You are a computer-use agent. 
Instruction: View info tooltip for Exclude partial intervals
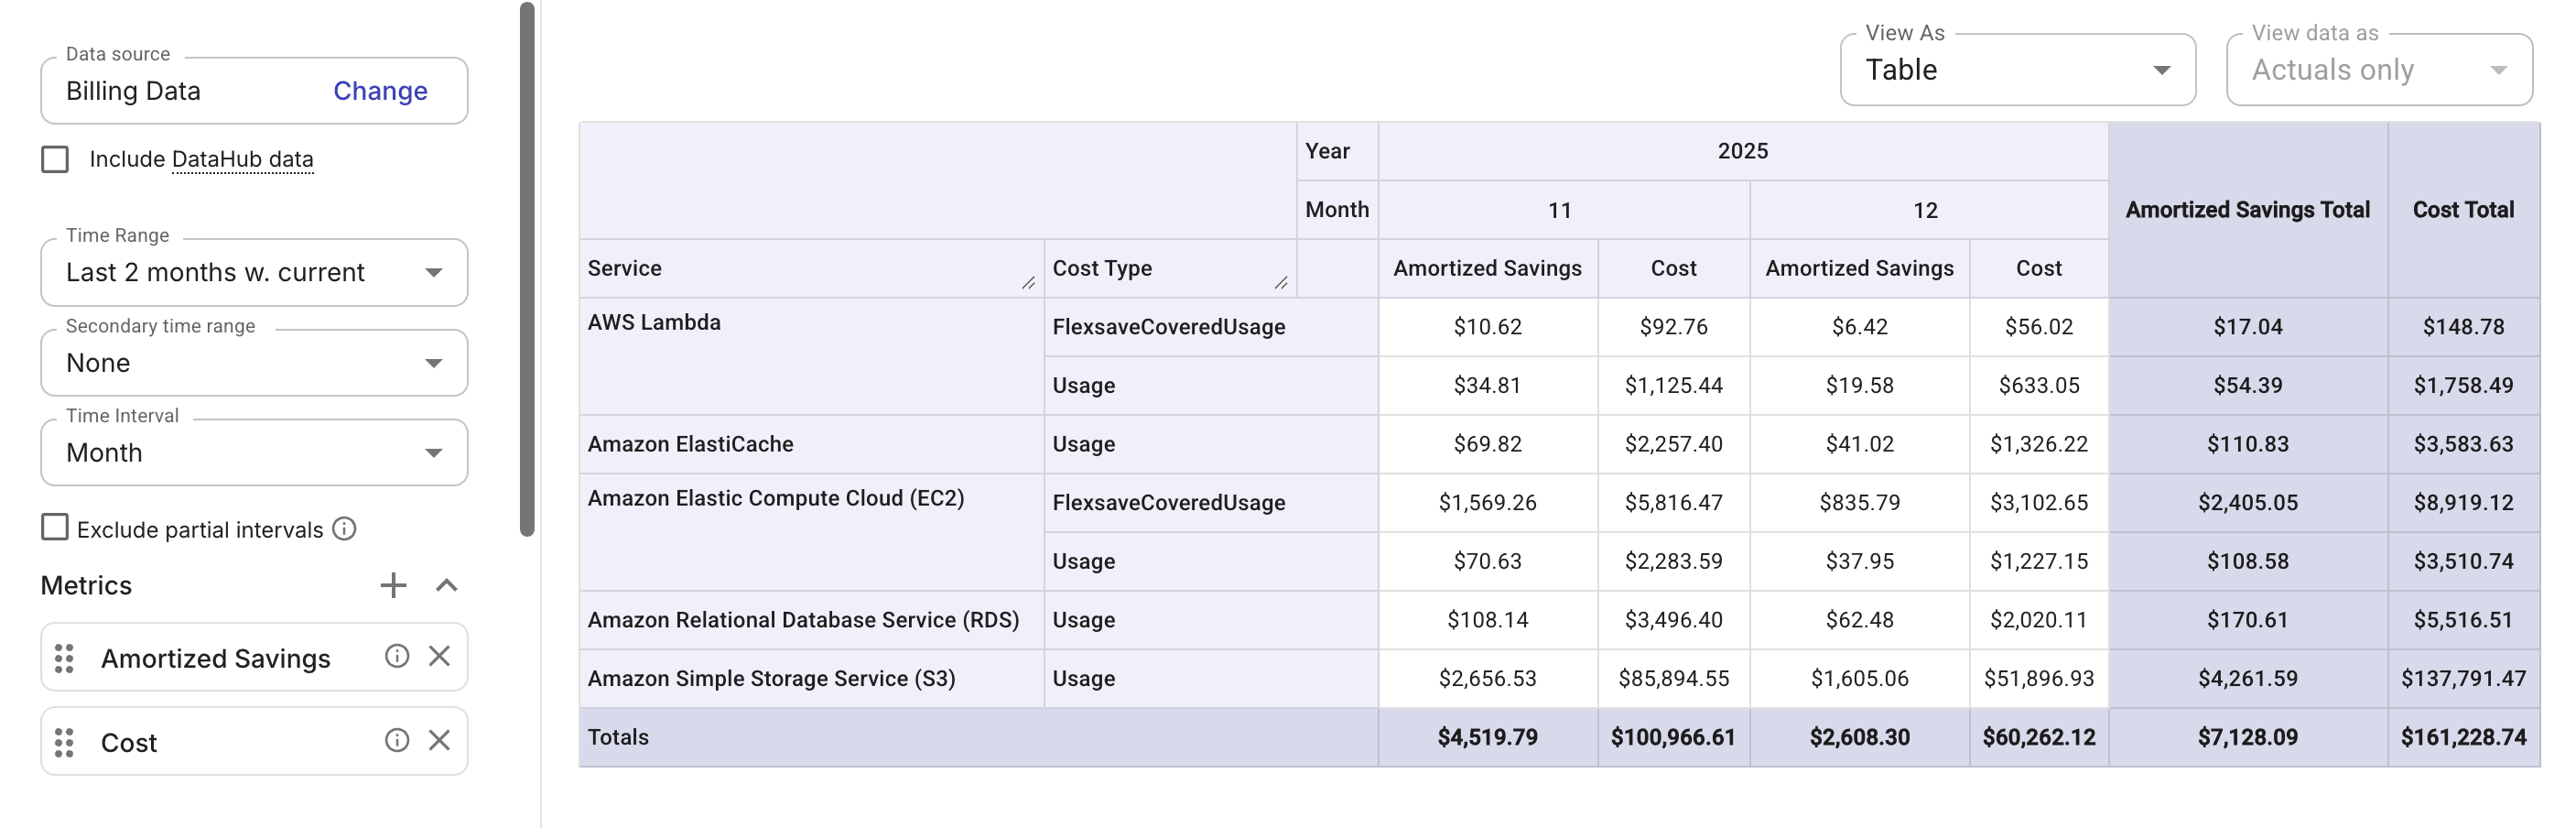342,529
